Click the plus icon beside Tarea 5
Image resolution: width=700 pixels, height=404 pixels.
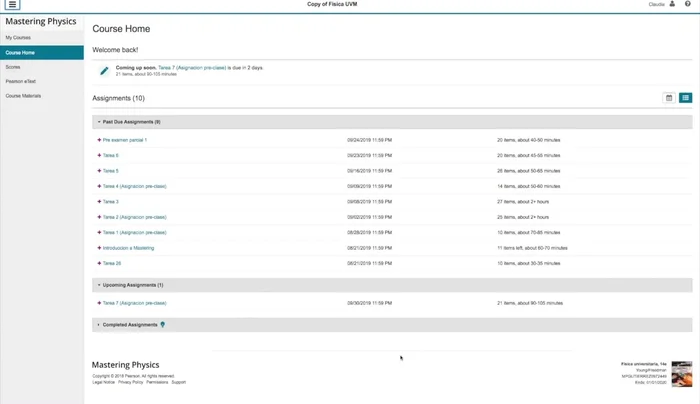tap(99, 171)
